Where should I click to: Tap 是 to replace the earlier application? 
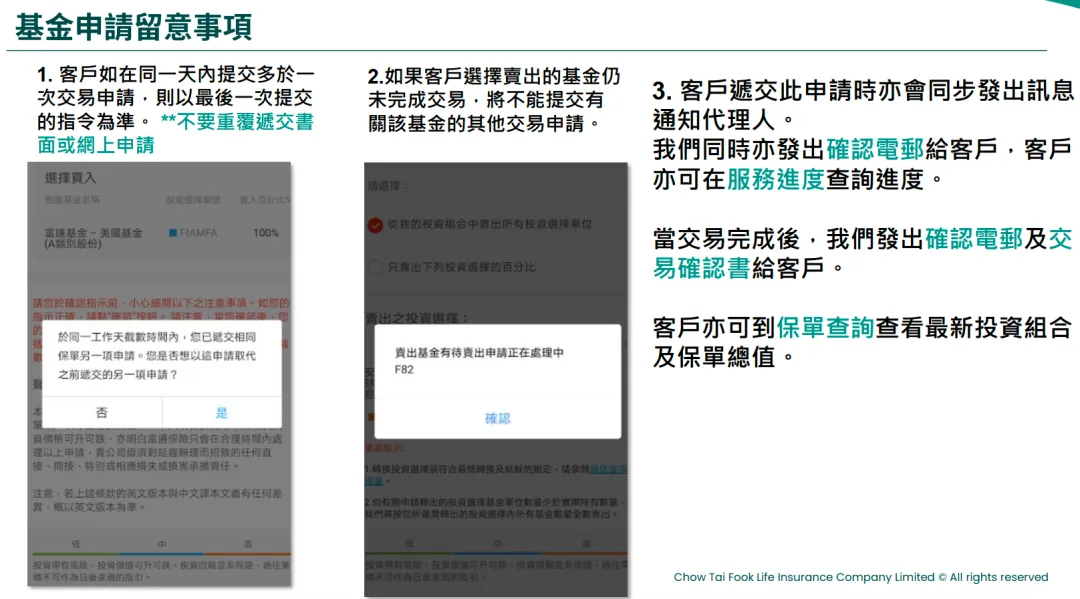(222, 412)
